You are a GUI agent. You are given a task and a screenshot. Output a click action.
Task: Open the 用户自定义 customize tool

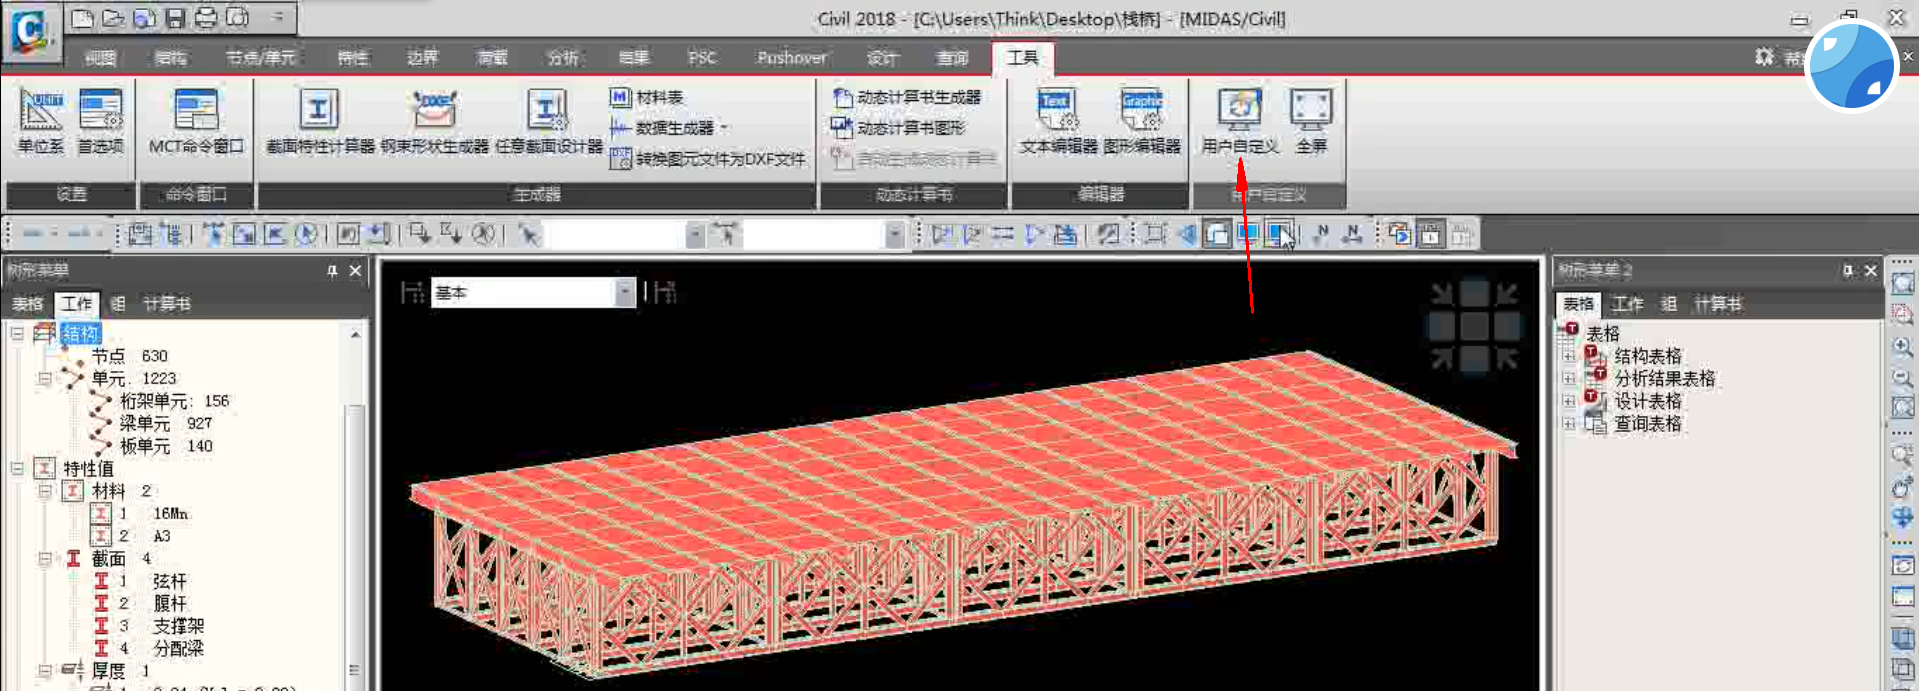click(x=1240, y=121)
